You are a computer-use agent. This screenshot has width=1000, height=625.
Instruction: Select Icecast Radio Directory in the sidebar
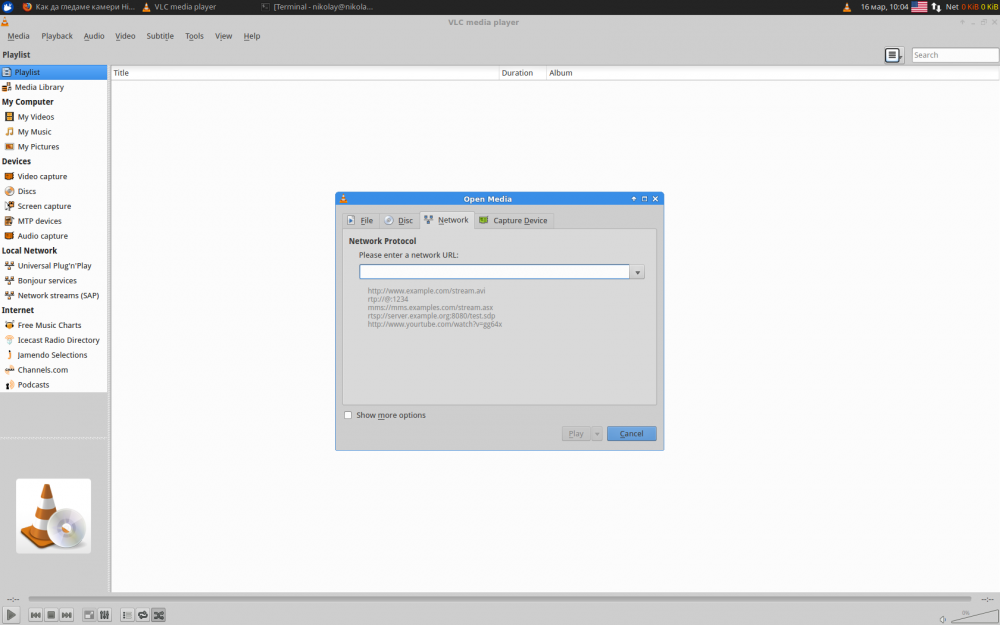tap(58, 340)
